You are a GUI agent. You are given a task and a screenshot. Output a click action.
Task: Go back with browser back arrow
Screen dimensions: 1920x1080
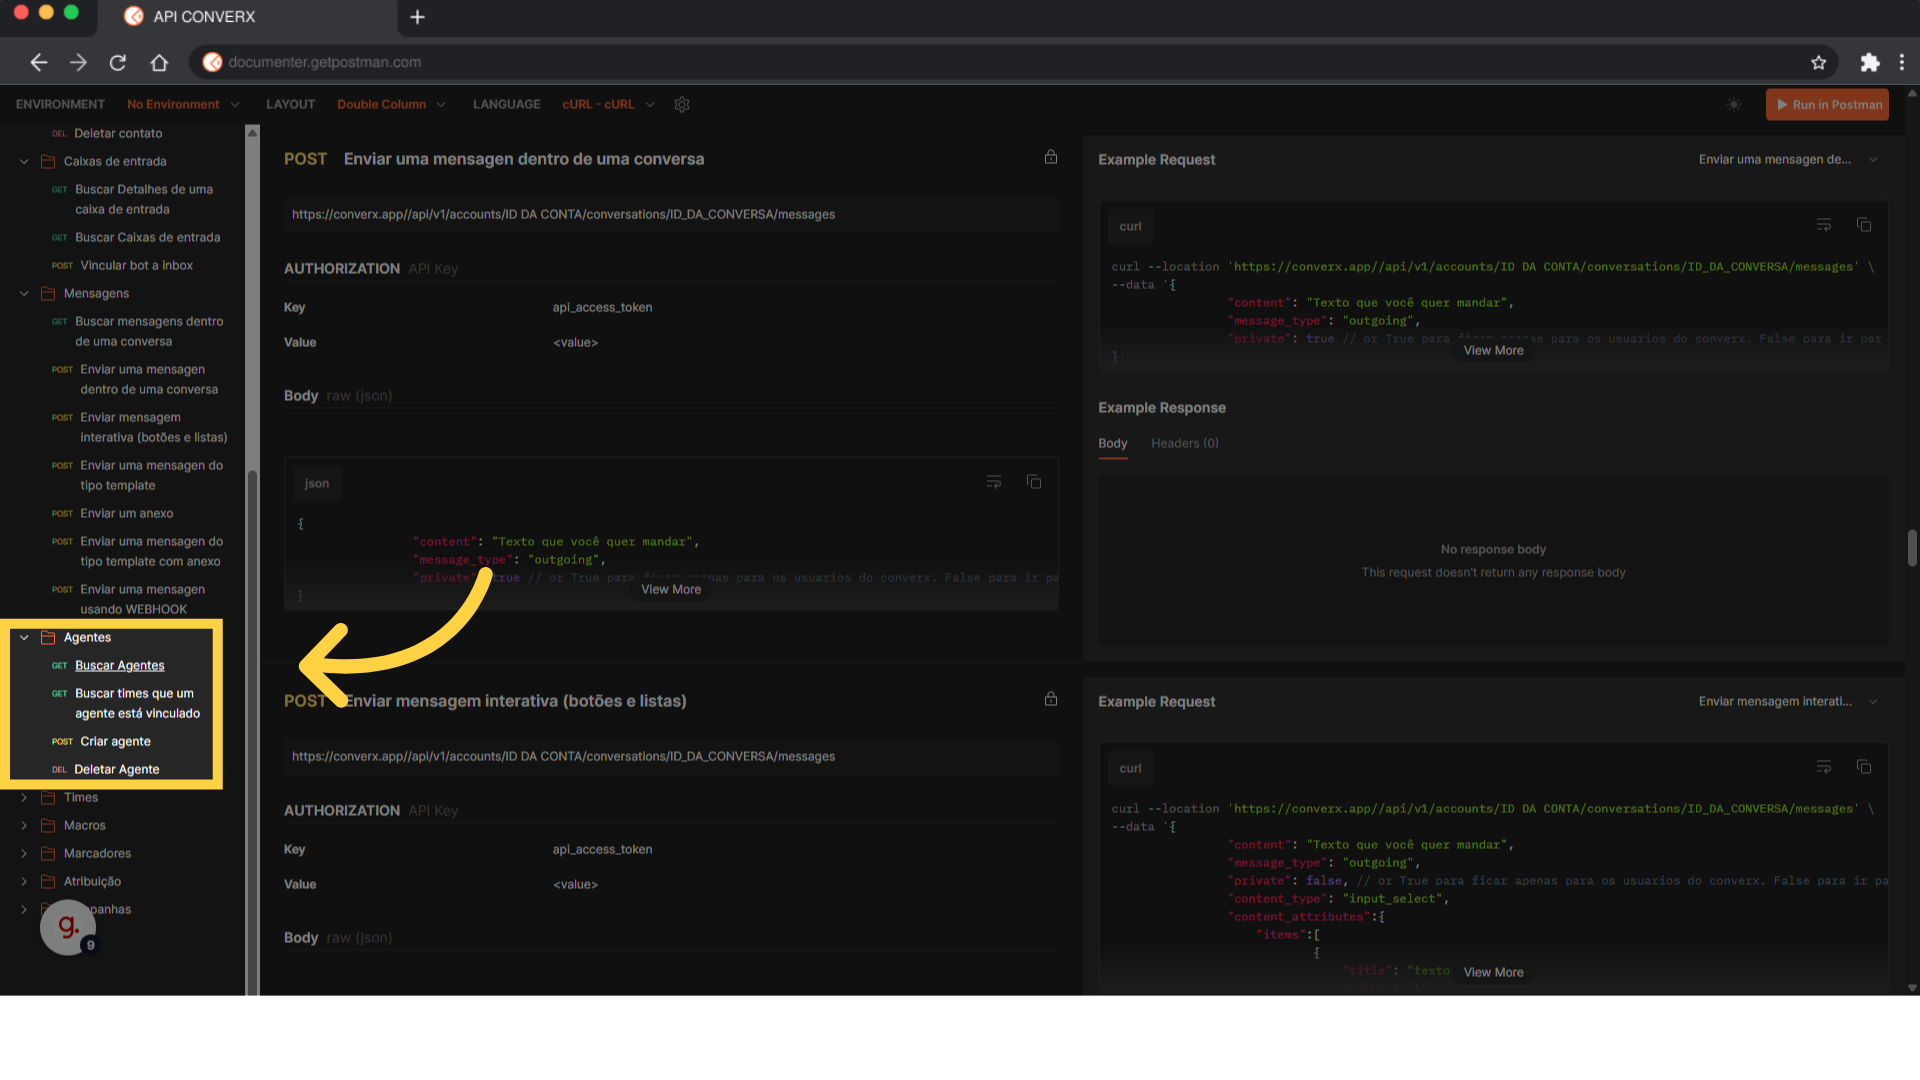click(x=39, y=62)
